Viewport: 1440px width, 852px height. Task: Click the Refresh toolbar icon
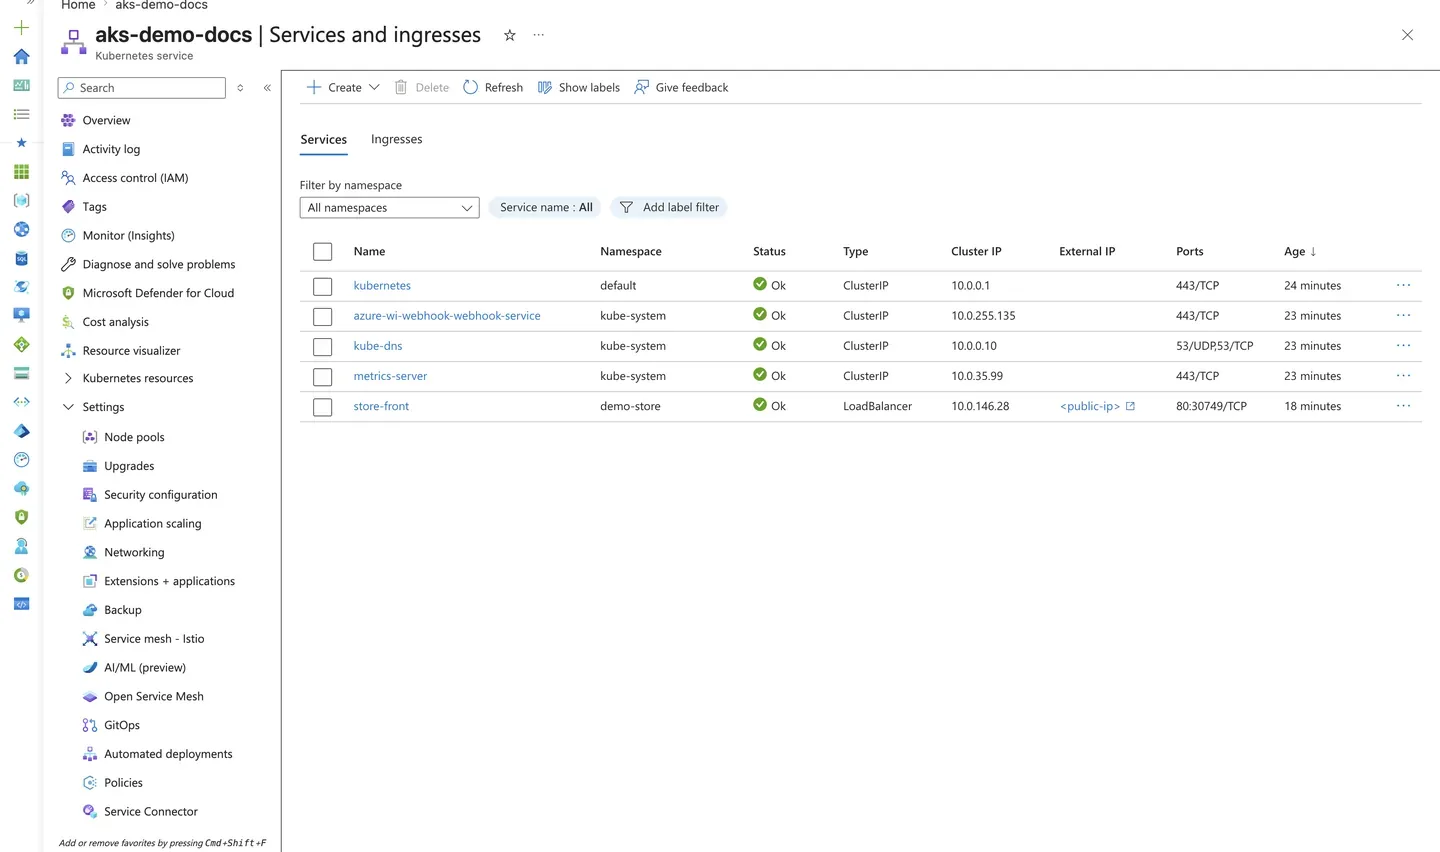coord(471,87)
